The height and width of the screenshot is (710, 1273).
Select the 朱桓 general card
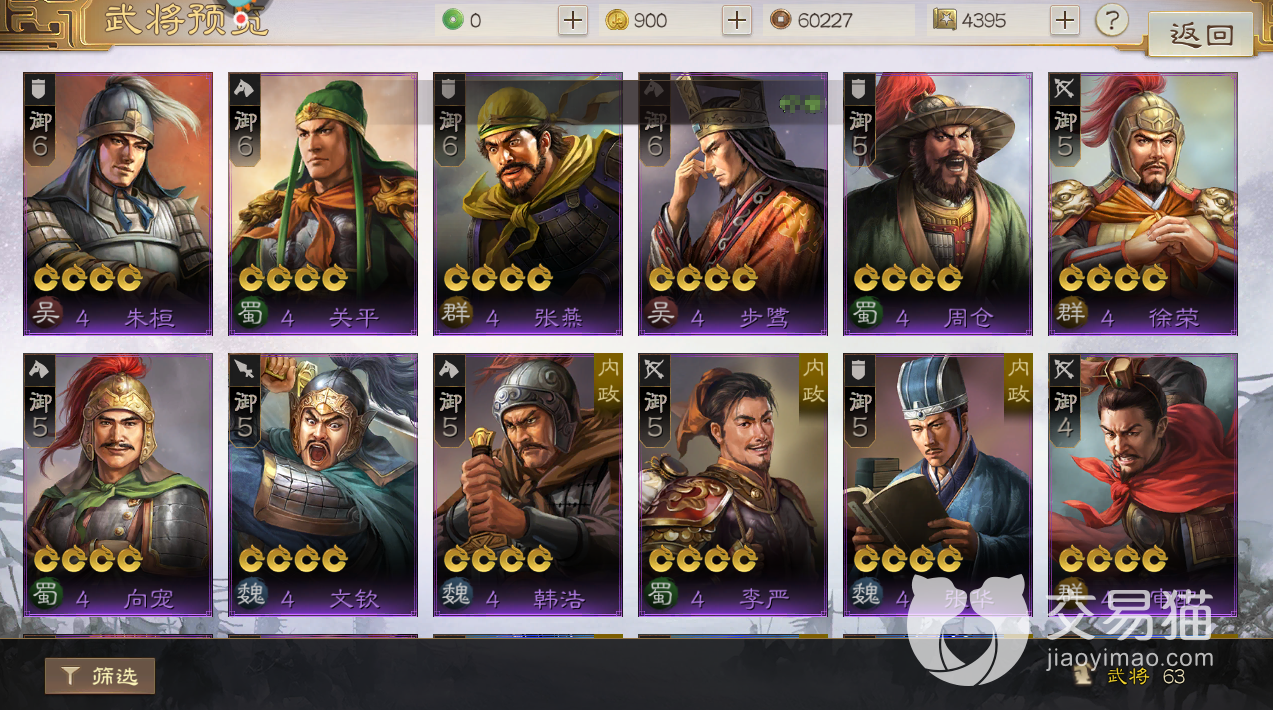click(x=118, y=204)
